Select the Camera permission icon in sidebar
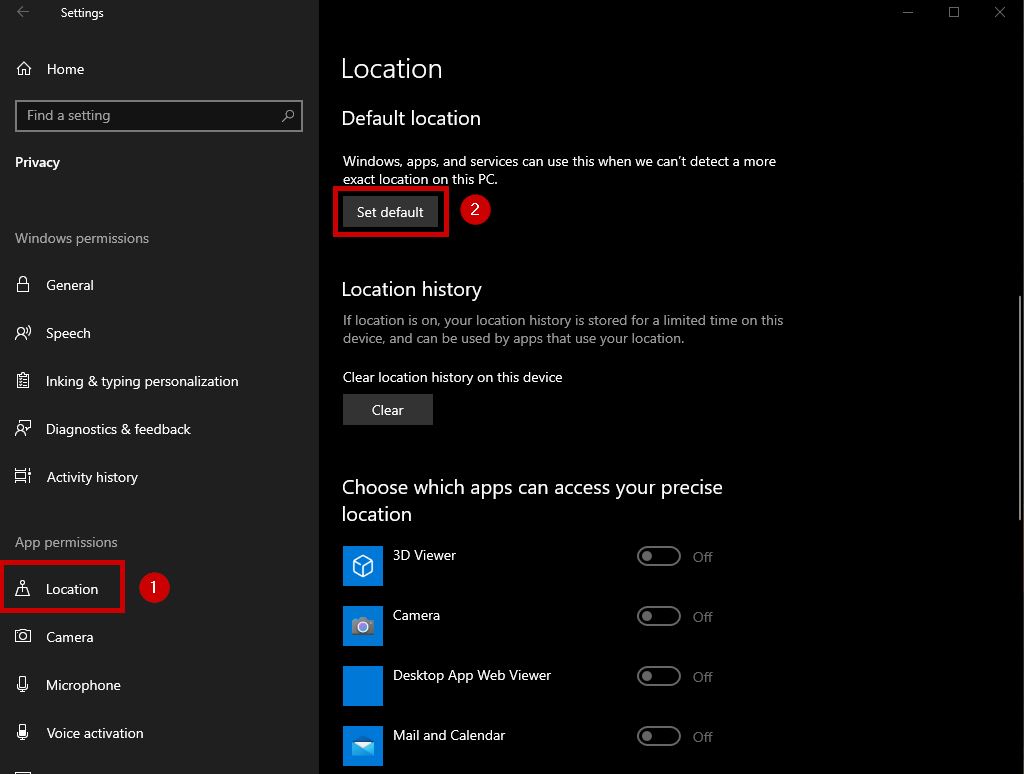This screenshot has height=774, width=1024. tap(24, 637)
